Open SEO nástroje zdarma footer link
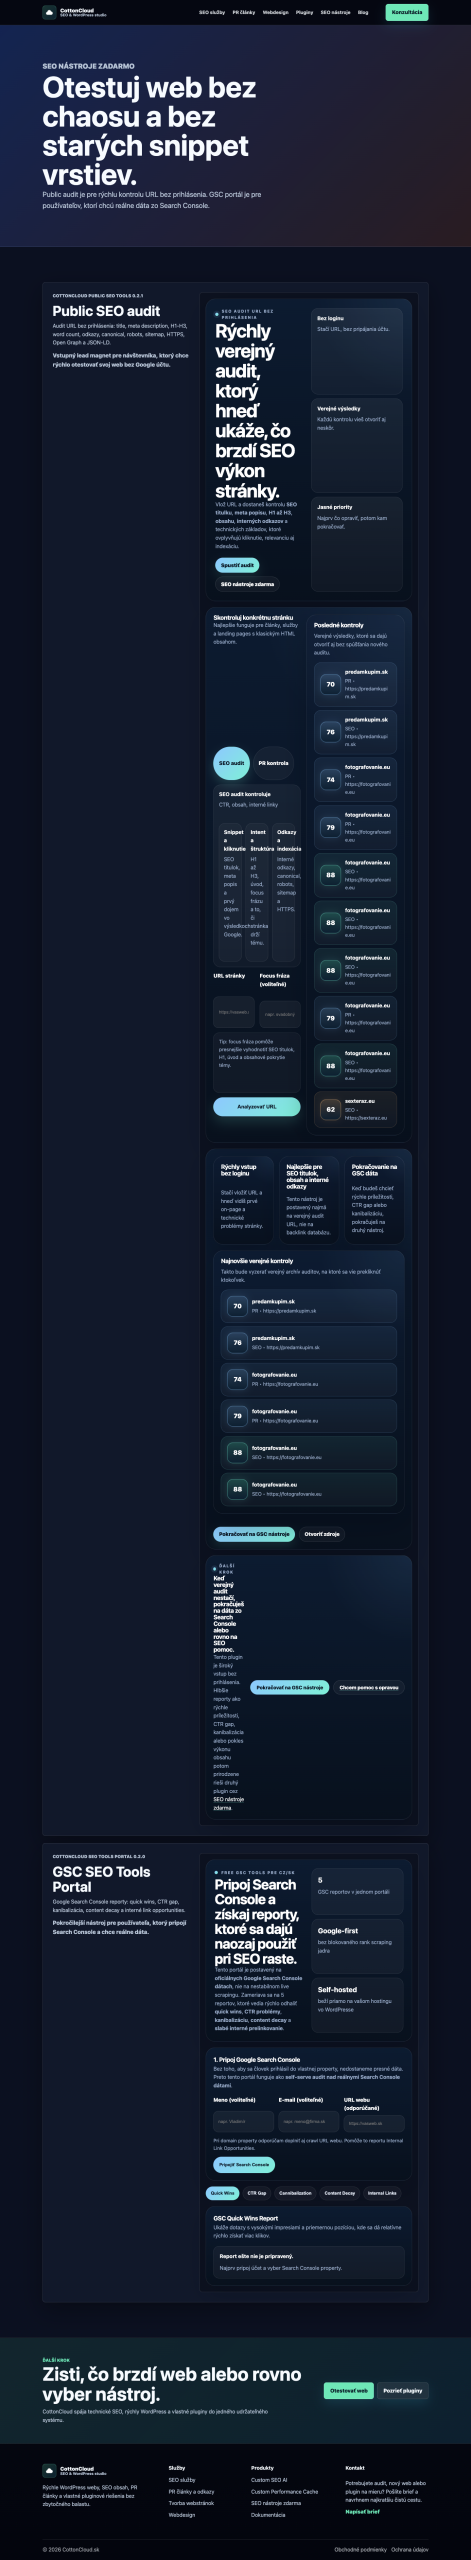 [276, 2503]
